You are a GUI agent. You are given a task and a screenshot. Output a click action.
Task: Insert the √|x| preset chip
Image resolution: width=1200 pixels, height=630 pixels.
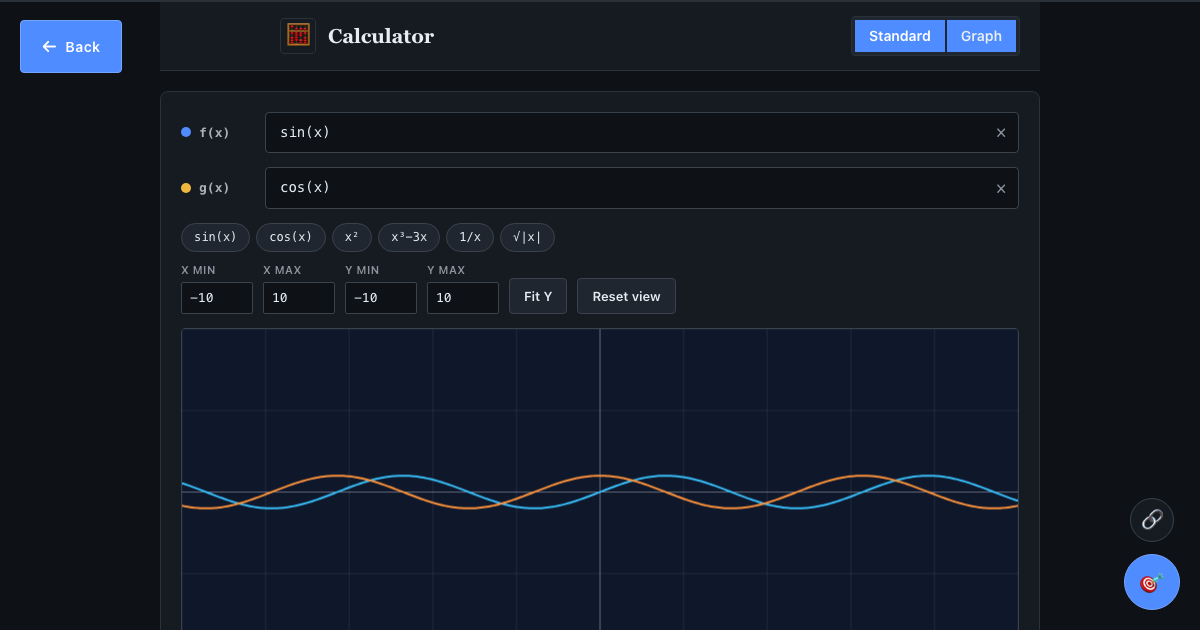pyautogui.click(x=527, y=237)
